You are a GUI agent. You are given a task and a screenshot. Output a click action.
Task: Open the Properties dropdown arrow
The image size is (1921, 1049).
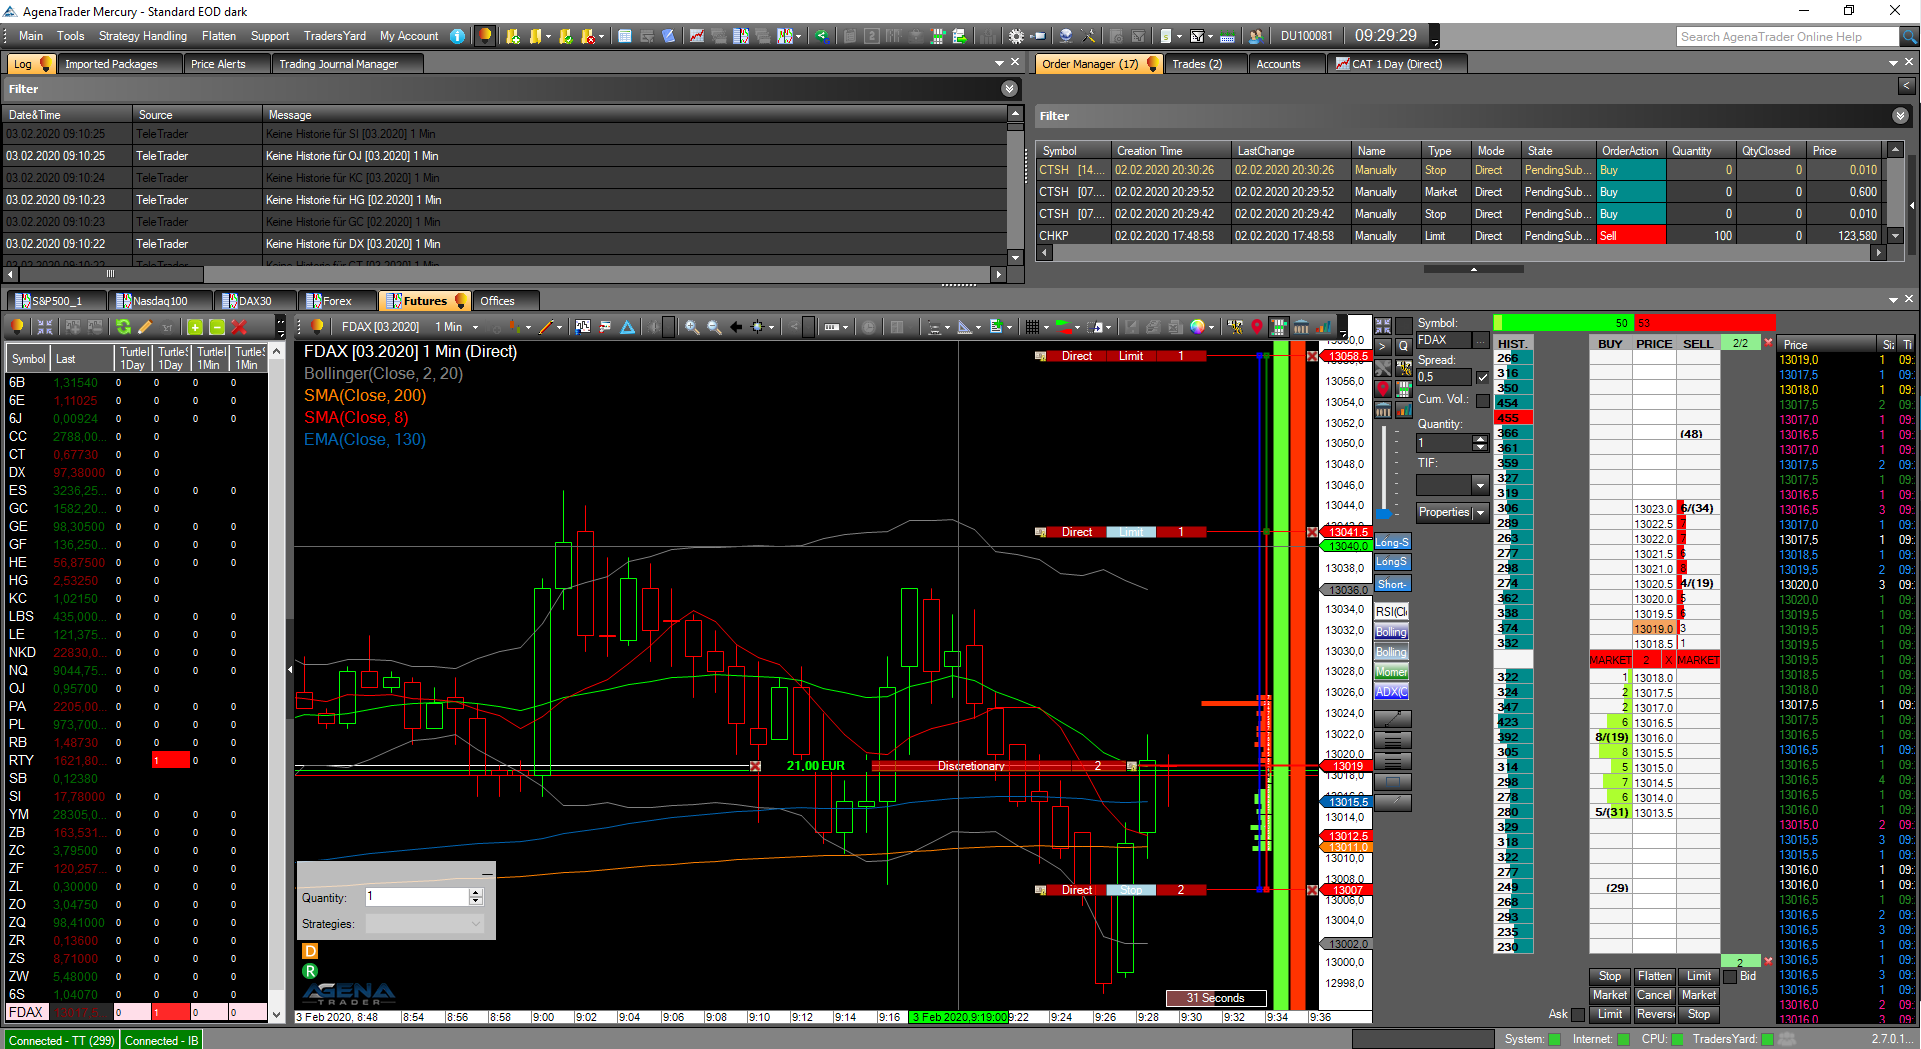(x=1480, y=513)
